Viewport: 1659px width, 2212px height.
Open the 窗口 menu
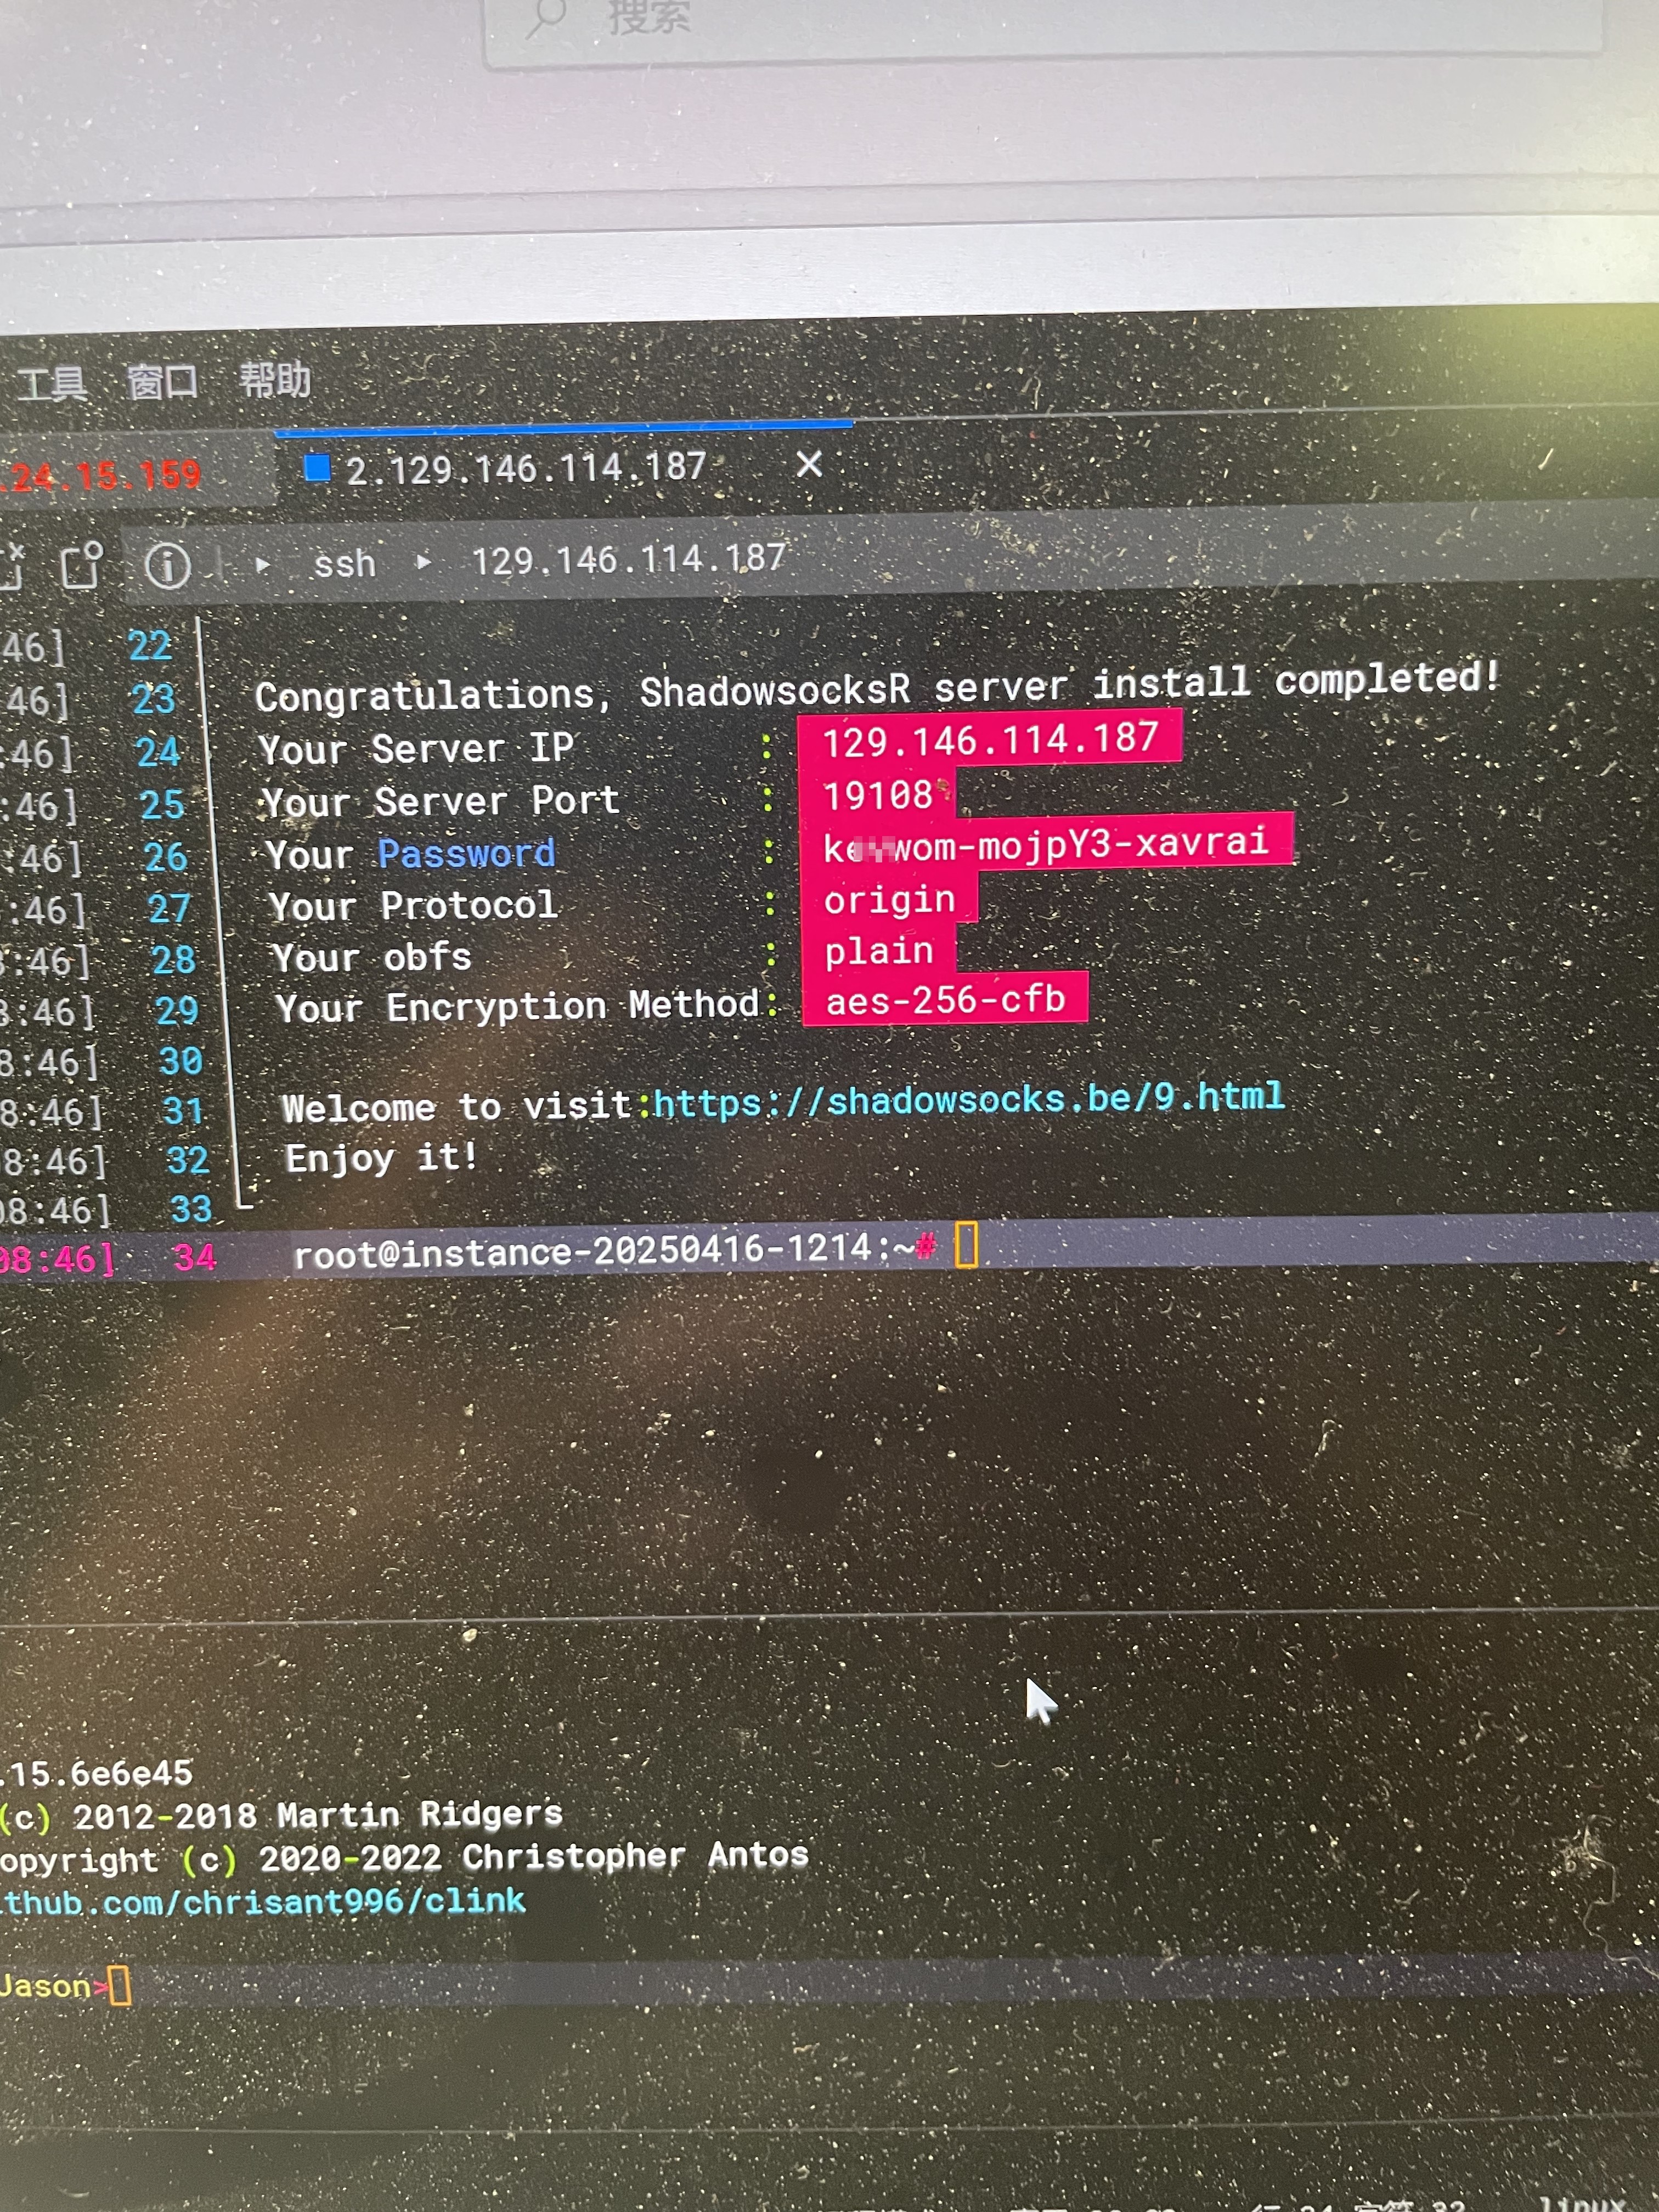click(x=163, y=382)
